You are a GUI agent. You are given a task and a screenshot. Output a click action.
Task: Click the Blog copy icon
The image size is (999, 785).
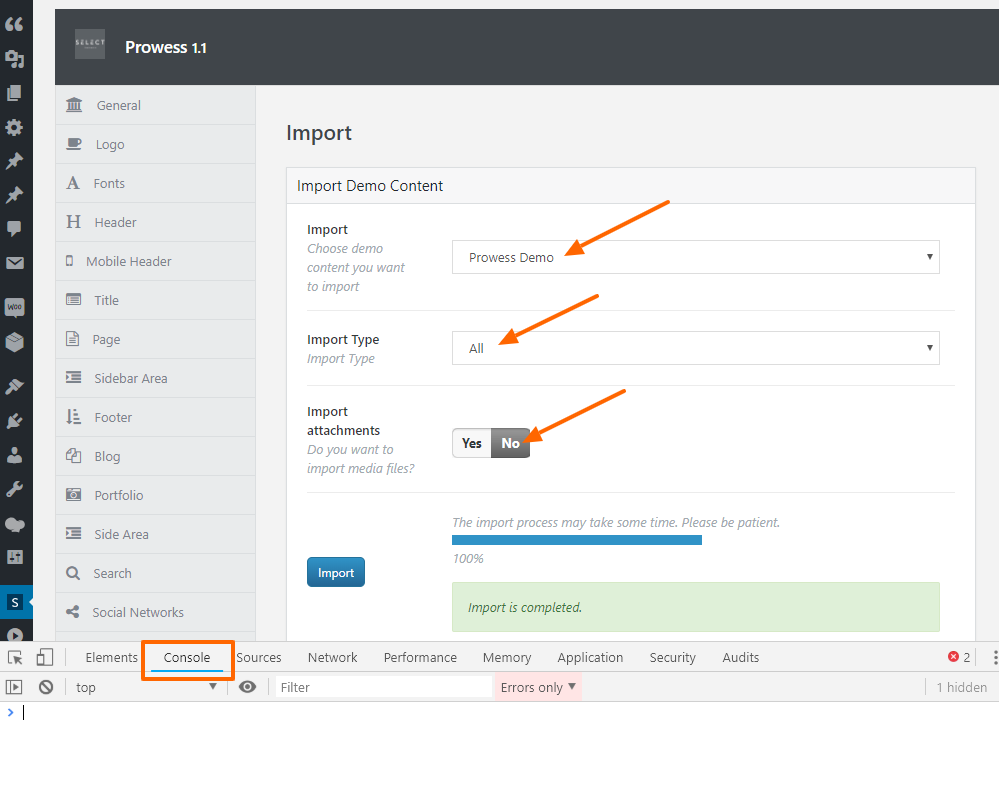pos(74,456)
